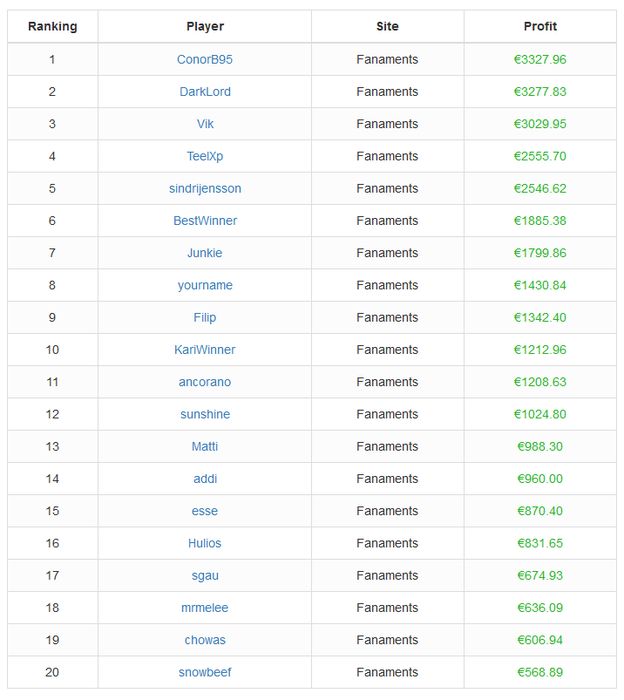Click the Filip player link

click(x=205, y=317)
